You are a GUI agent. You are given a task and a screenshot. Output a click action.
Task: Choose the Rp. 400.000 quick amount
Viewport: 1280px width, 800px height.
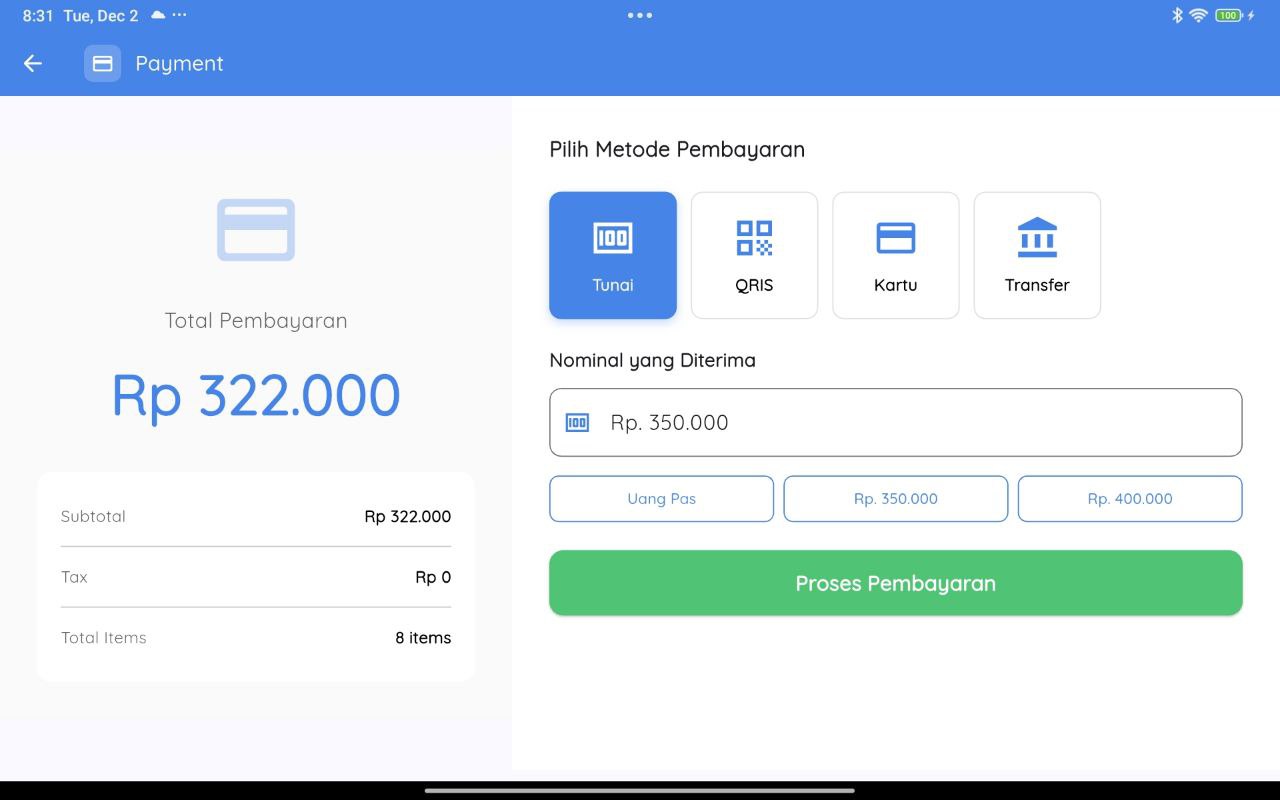point(1129,498)
